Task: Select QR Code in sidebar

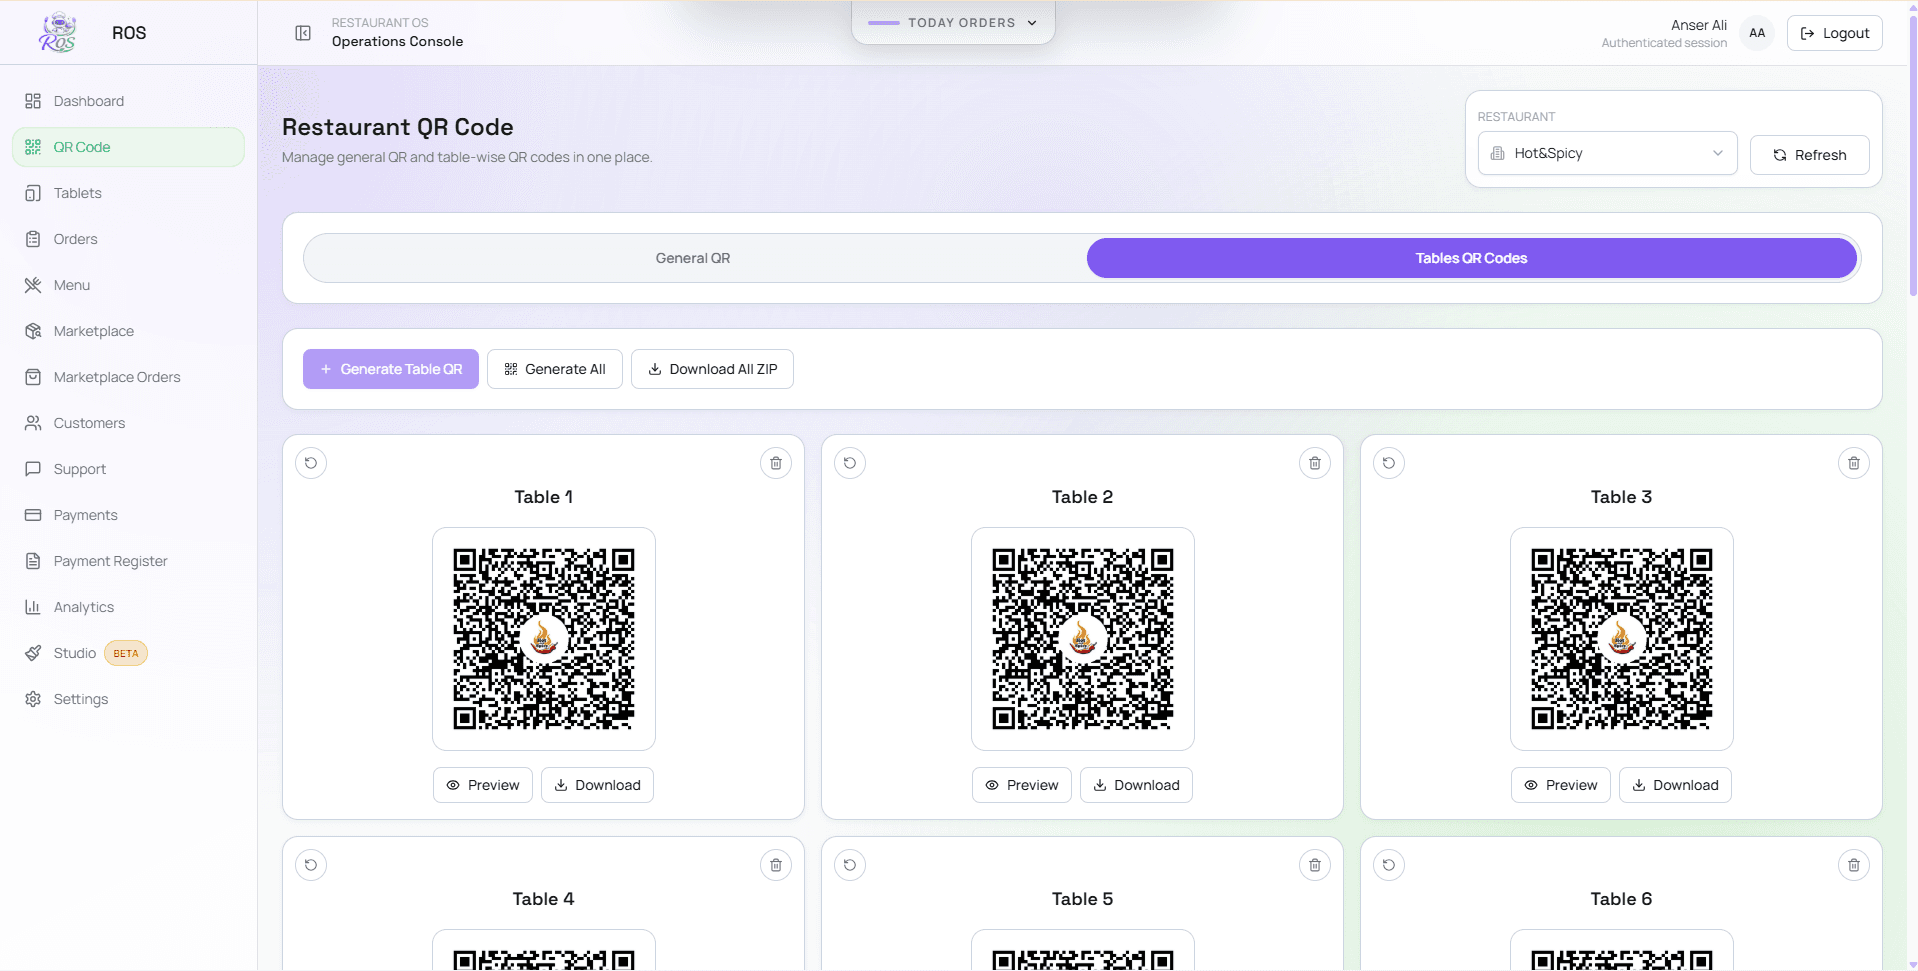Action: (x=128, y=147)
